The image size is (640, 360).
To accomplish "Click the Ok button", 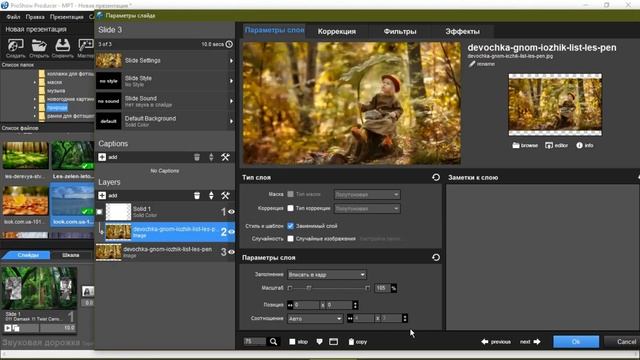I will pos(576,342).
